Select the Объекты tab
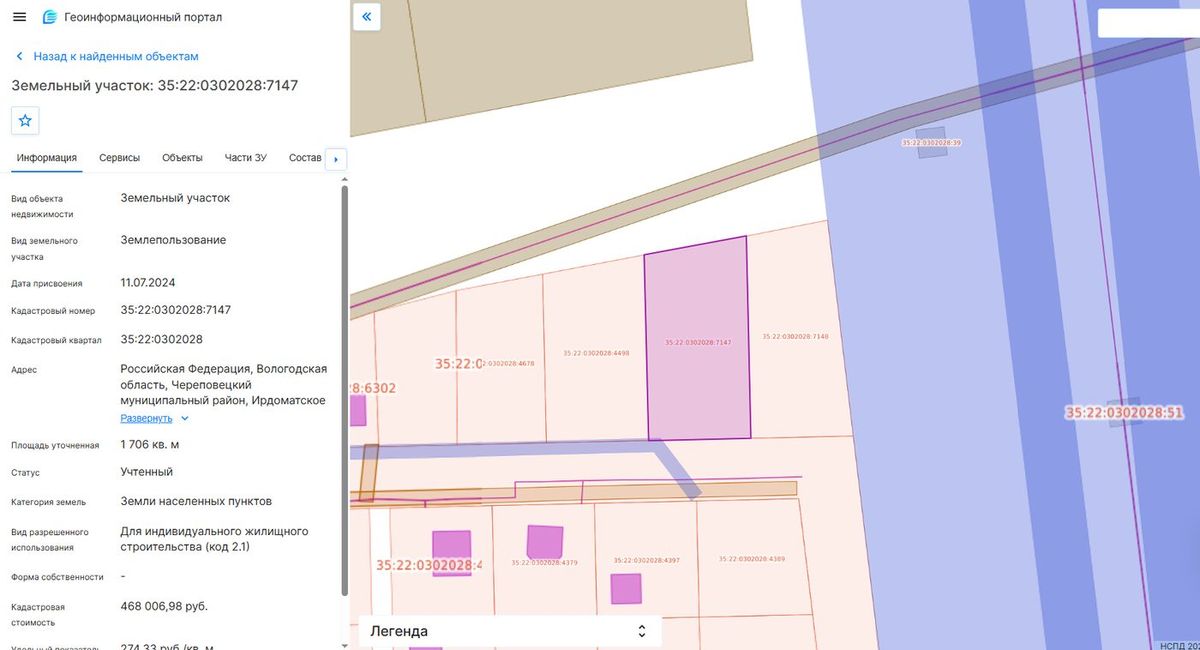1200x650 pixels. 182,158
